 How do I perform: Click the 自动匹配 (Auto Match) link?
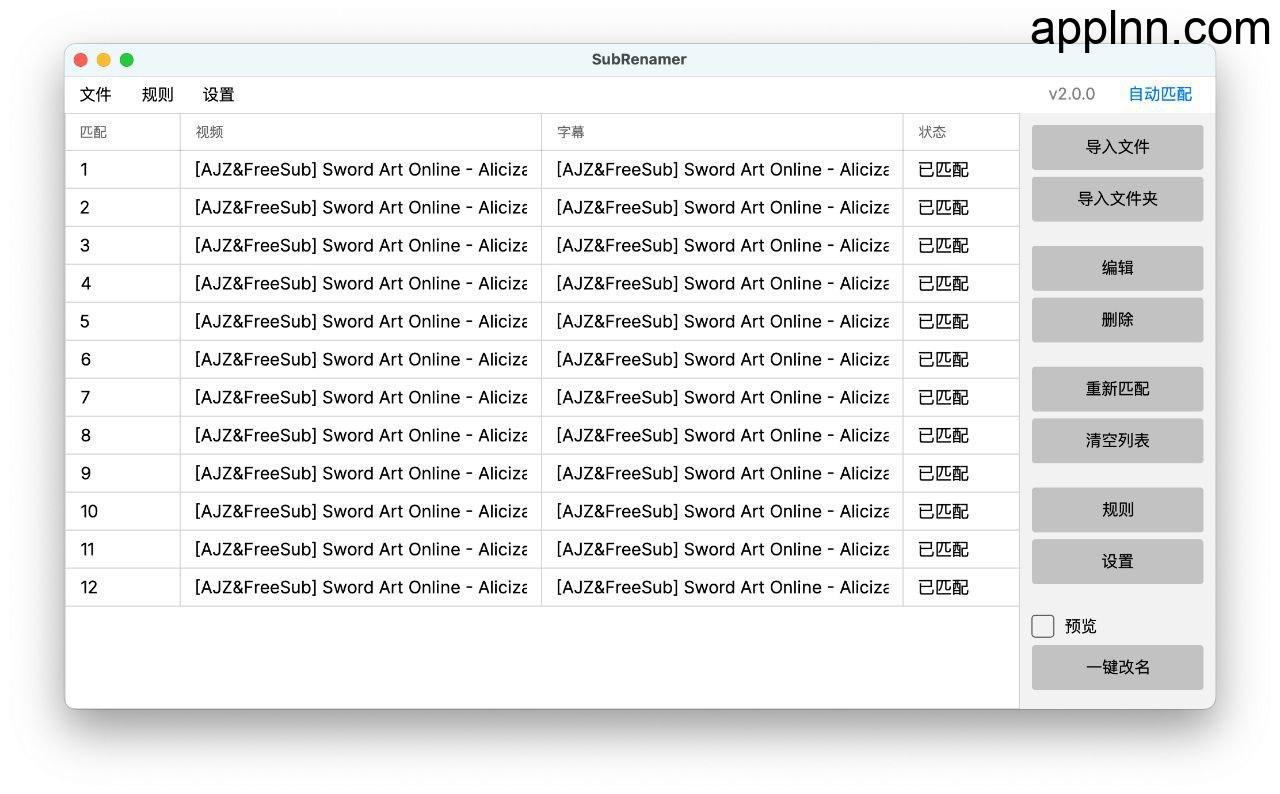(1160, 94)
